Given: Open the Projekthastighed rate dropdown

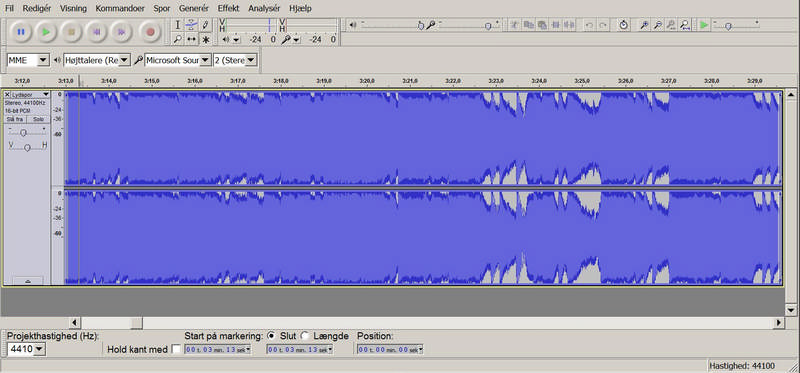Looking at the screenshot, I should click(26, 350).
